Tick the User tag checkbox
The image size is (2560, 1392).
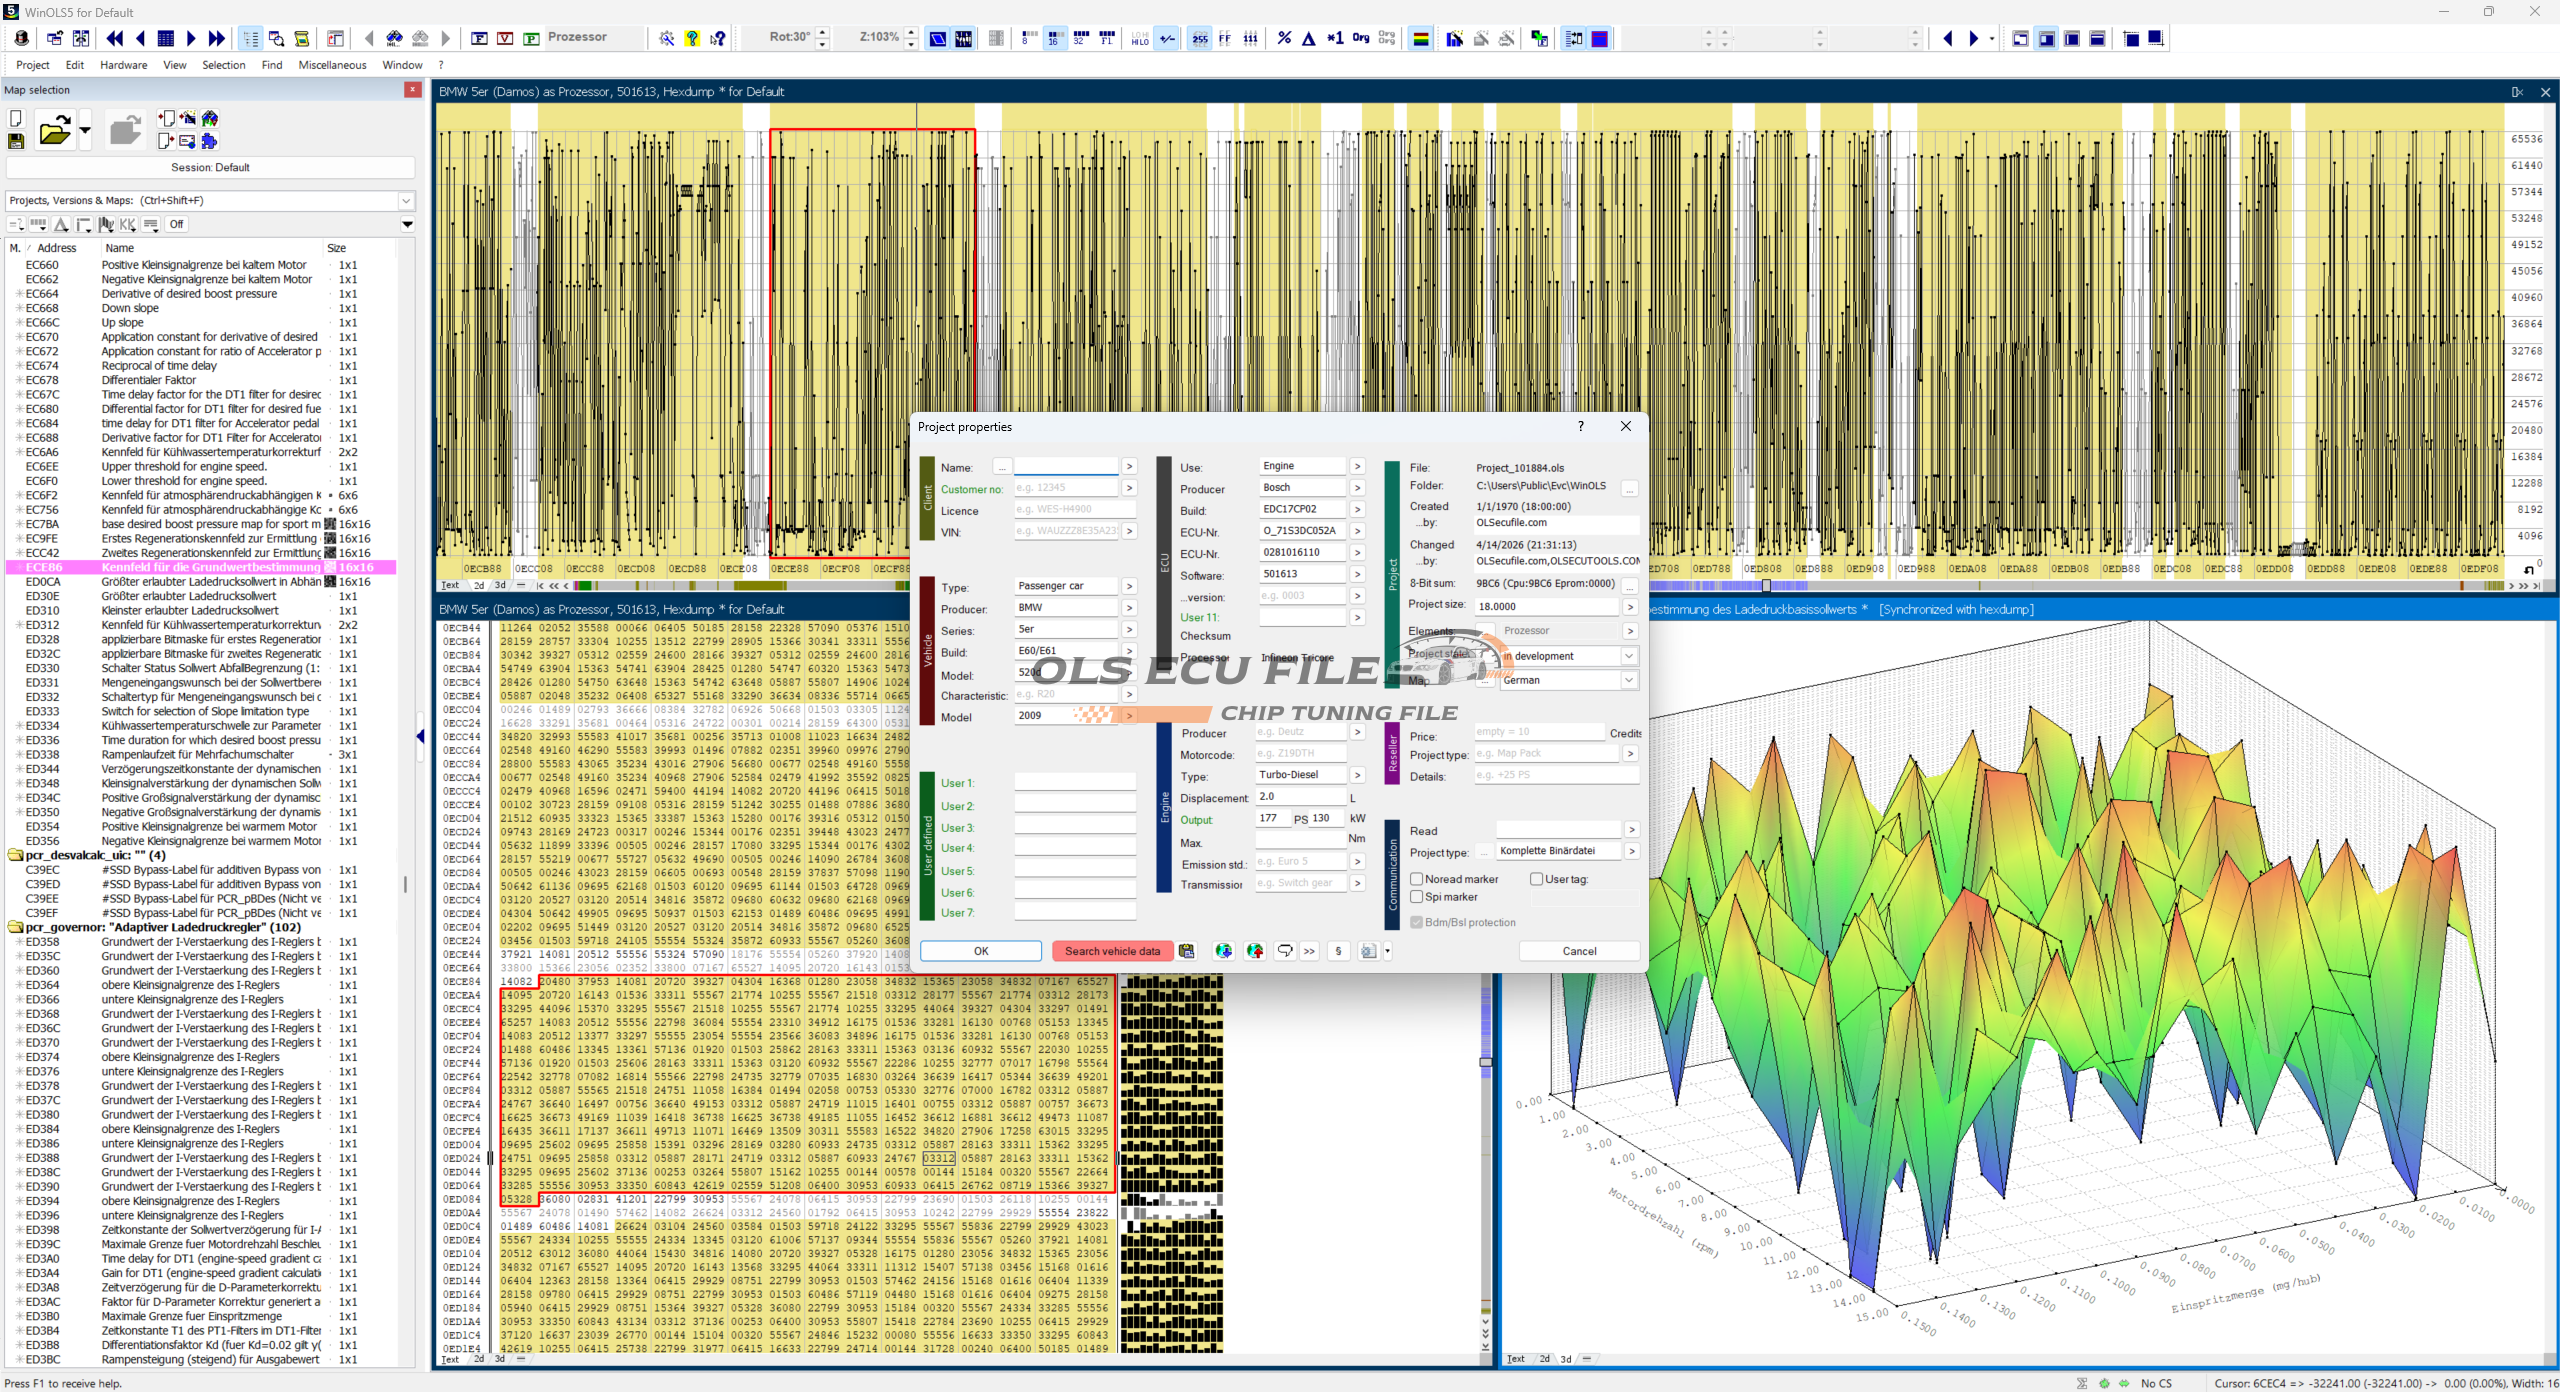pos(1537,879)
